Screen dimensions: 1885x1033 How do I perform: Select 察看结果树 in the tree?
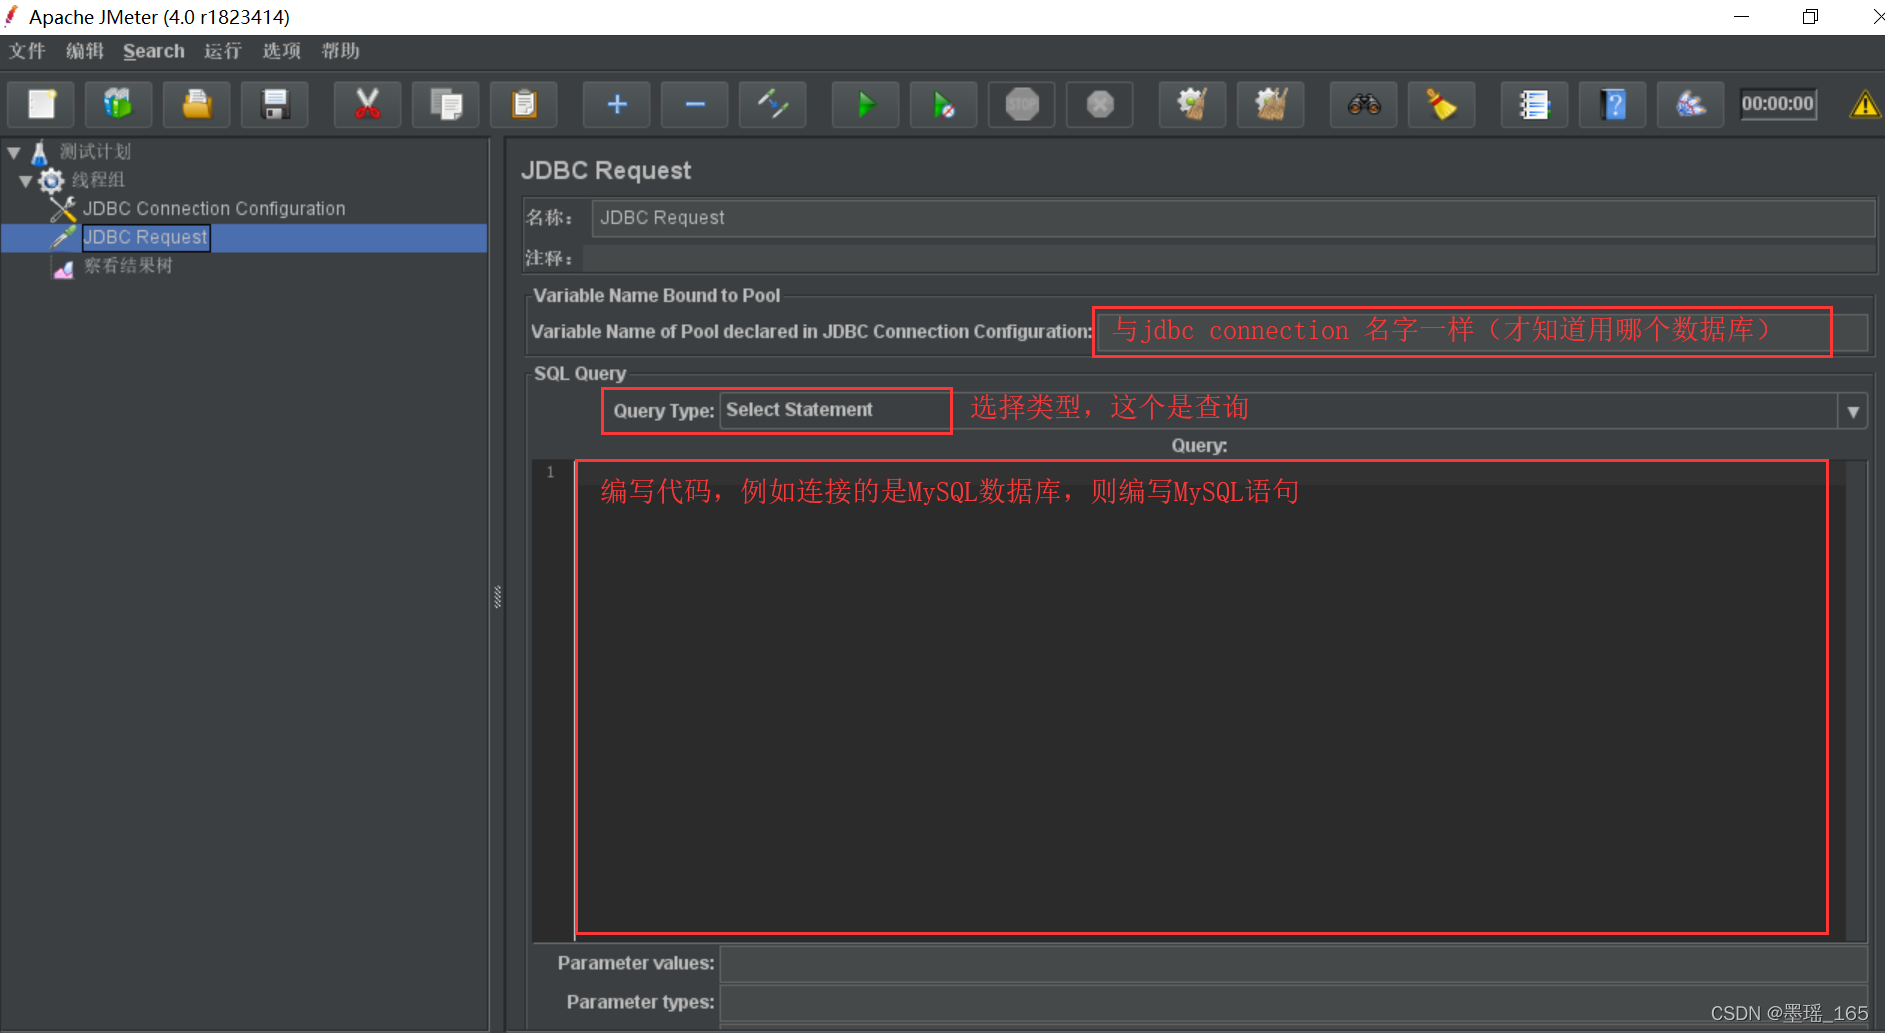point(128,266)
